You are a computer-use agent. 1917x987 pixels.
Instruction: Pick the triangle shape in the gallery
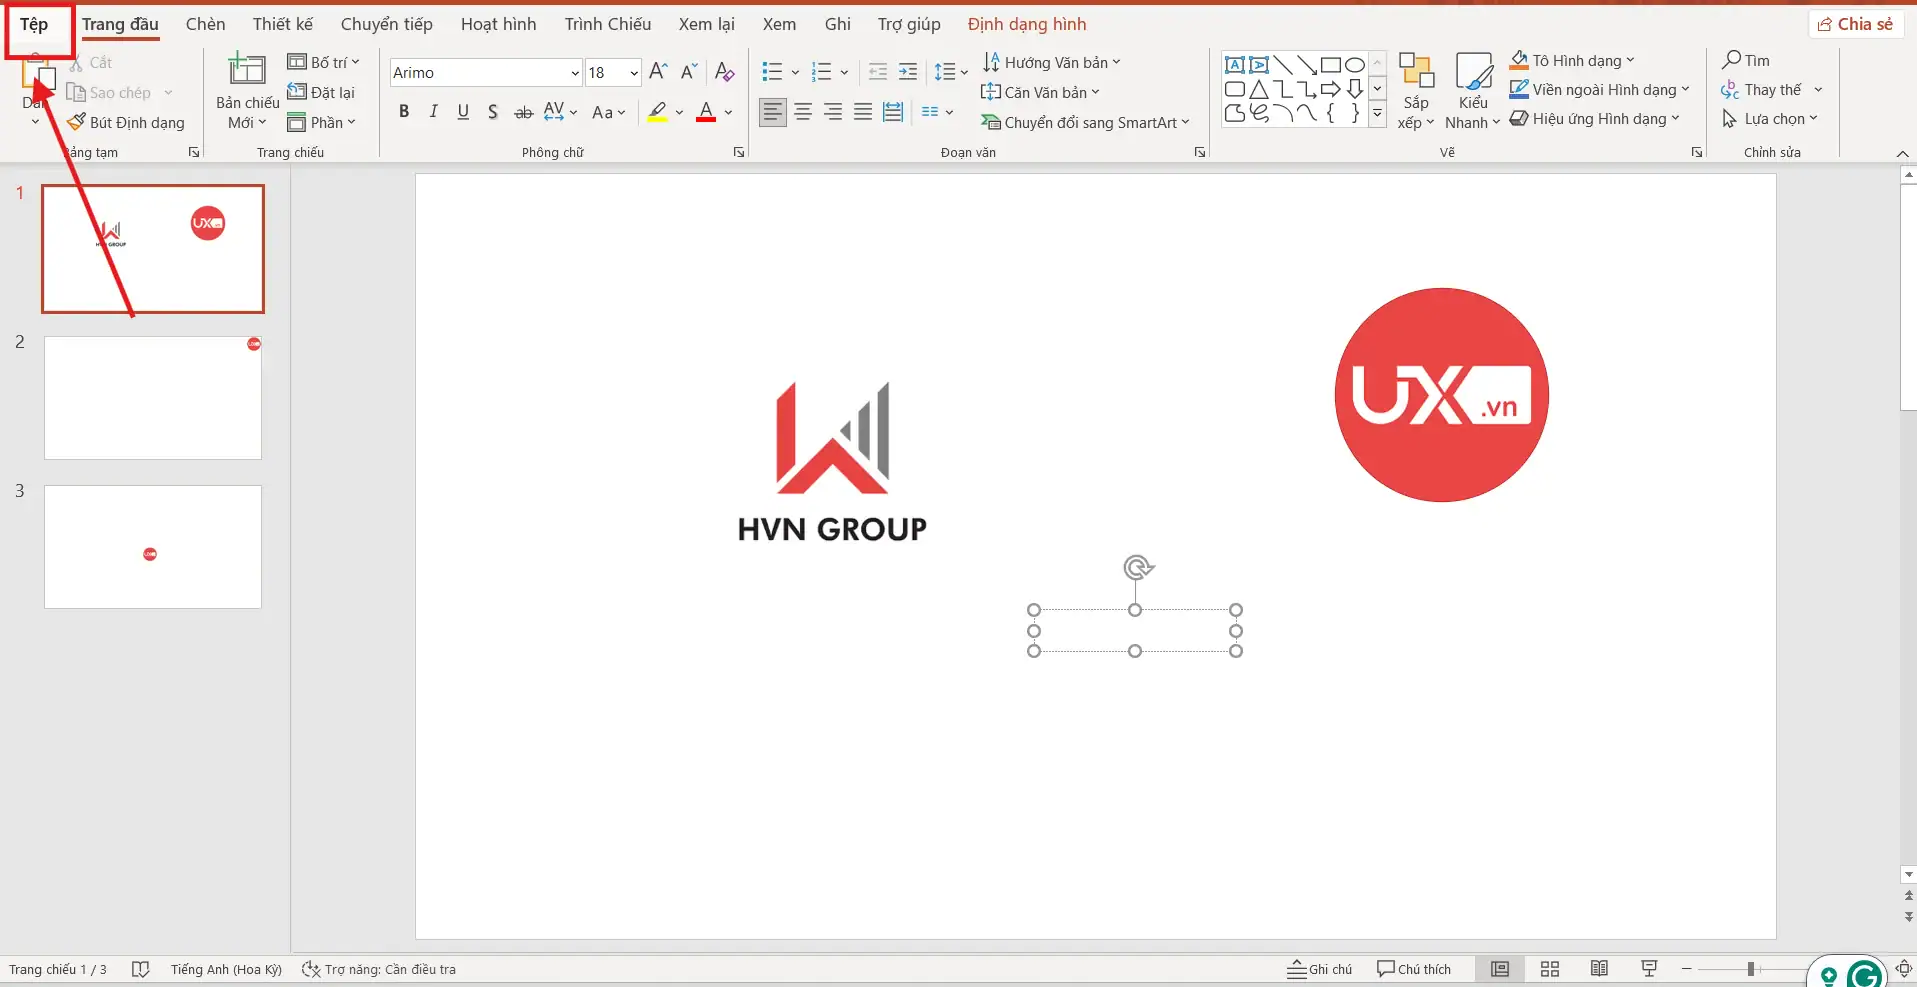tap(1259, 89)
